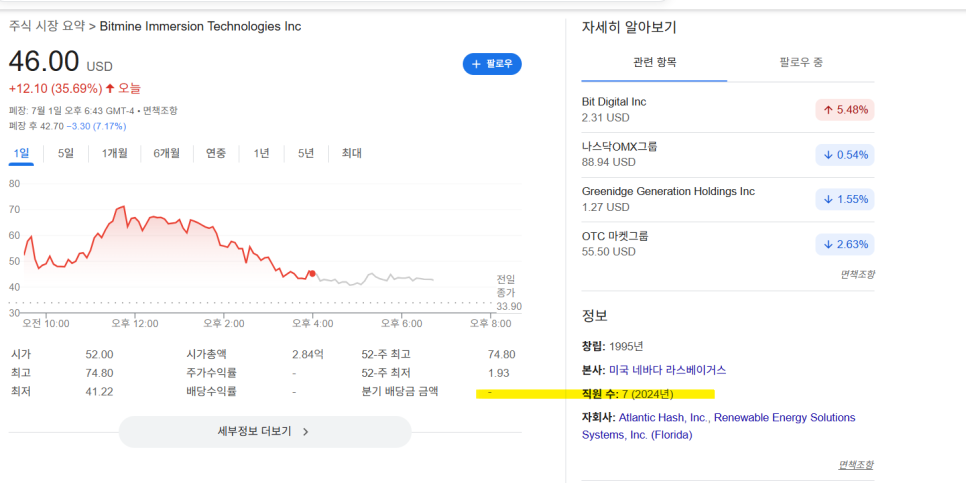The width and height of the screenshot is (966, 483).
Task: Open Renewable Energy Solutions Systems subsidiary link
Action: point(718,426)
